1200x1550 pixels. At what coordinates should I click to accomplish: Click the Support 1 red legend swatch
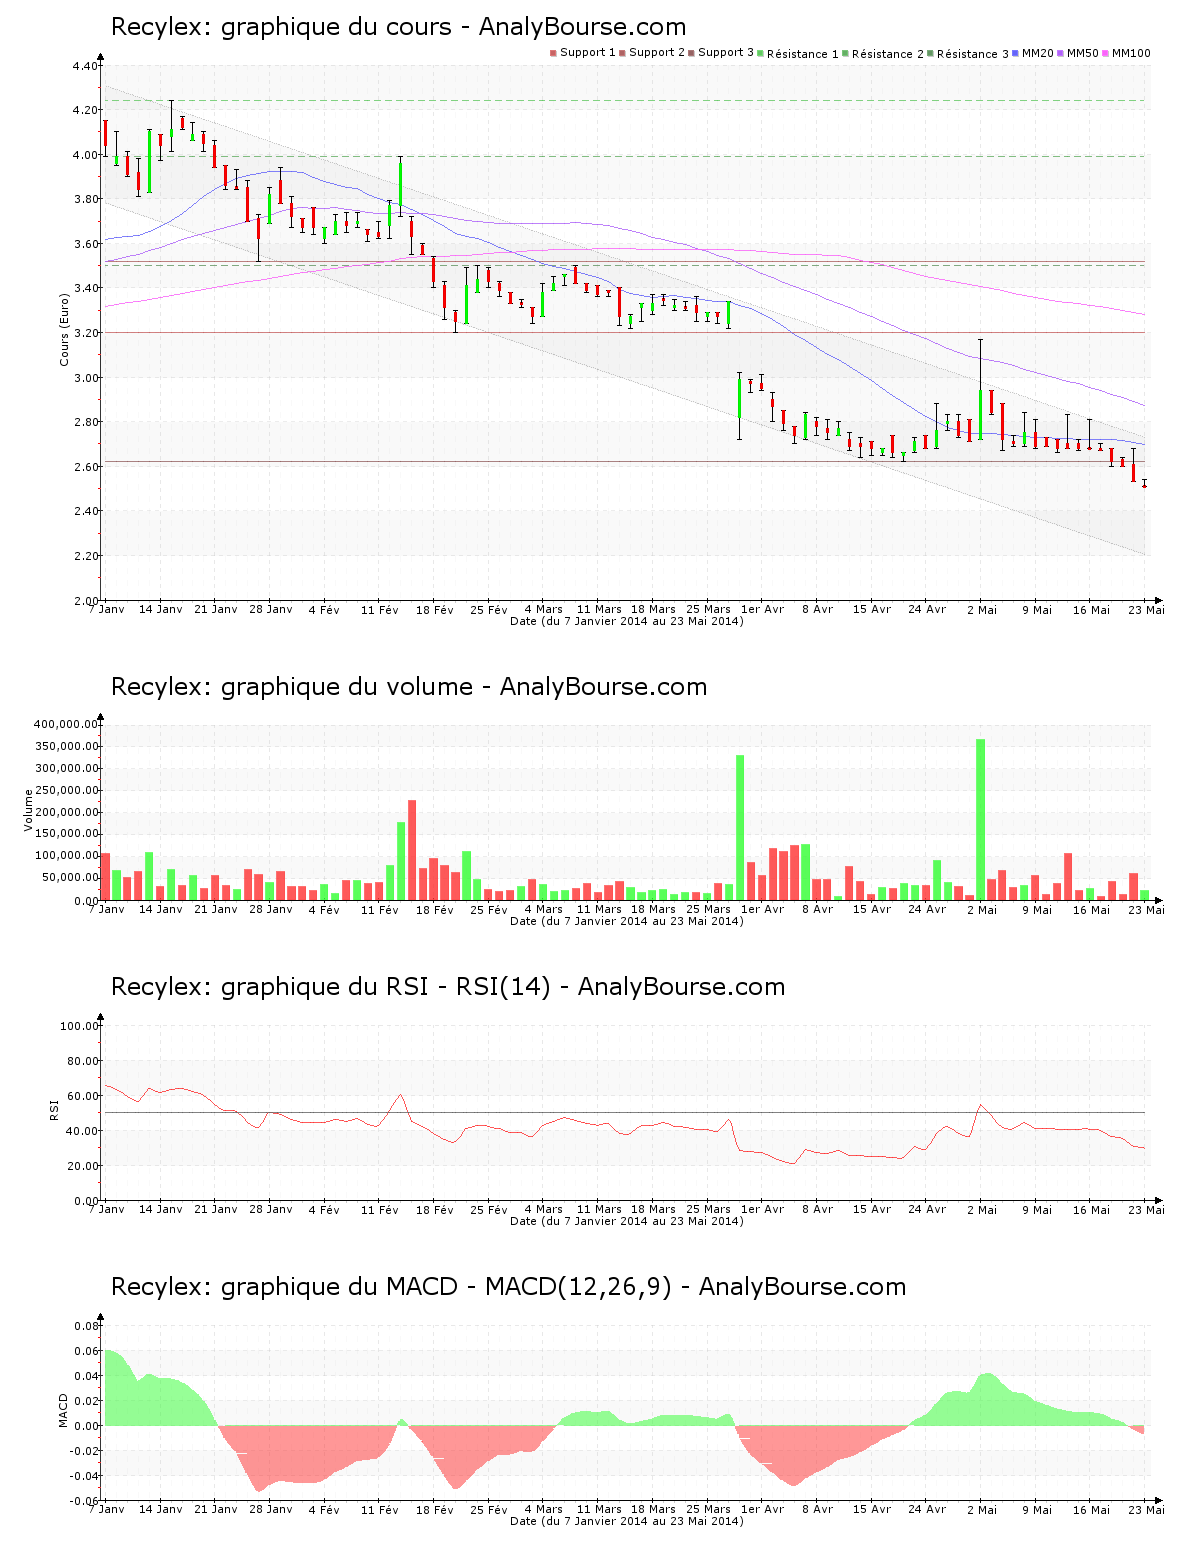553,53
